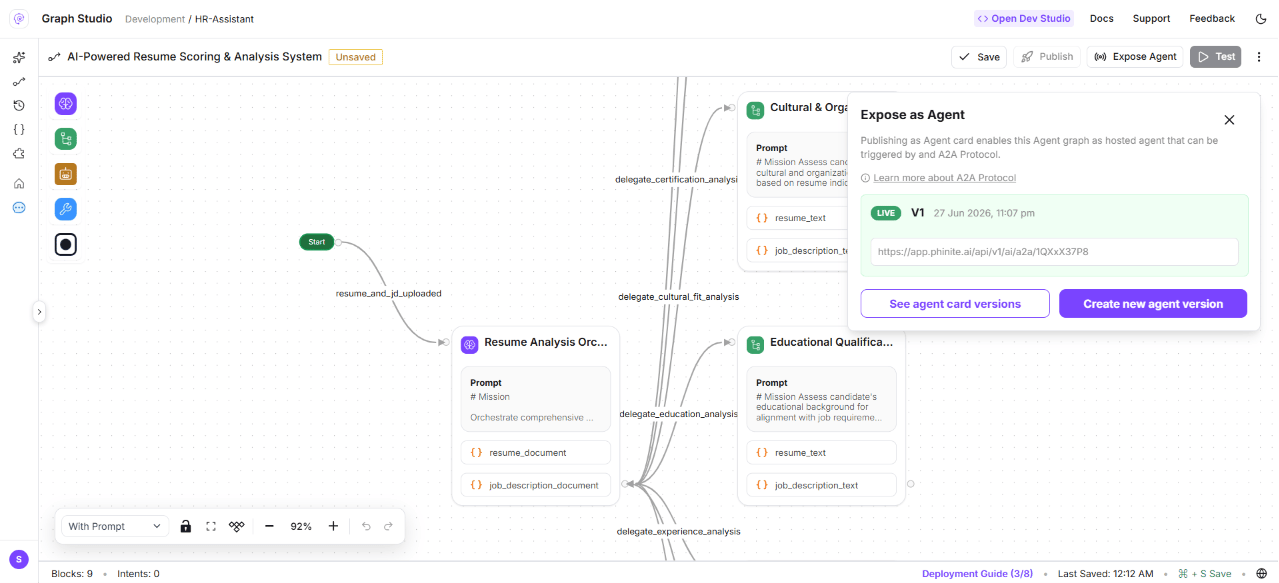Toggle dark mode with moon icon
This screenshot has height=583, width=1279.
[1260, 18]
